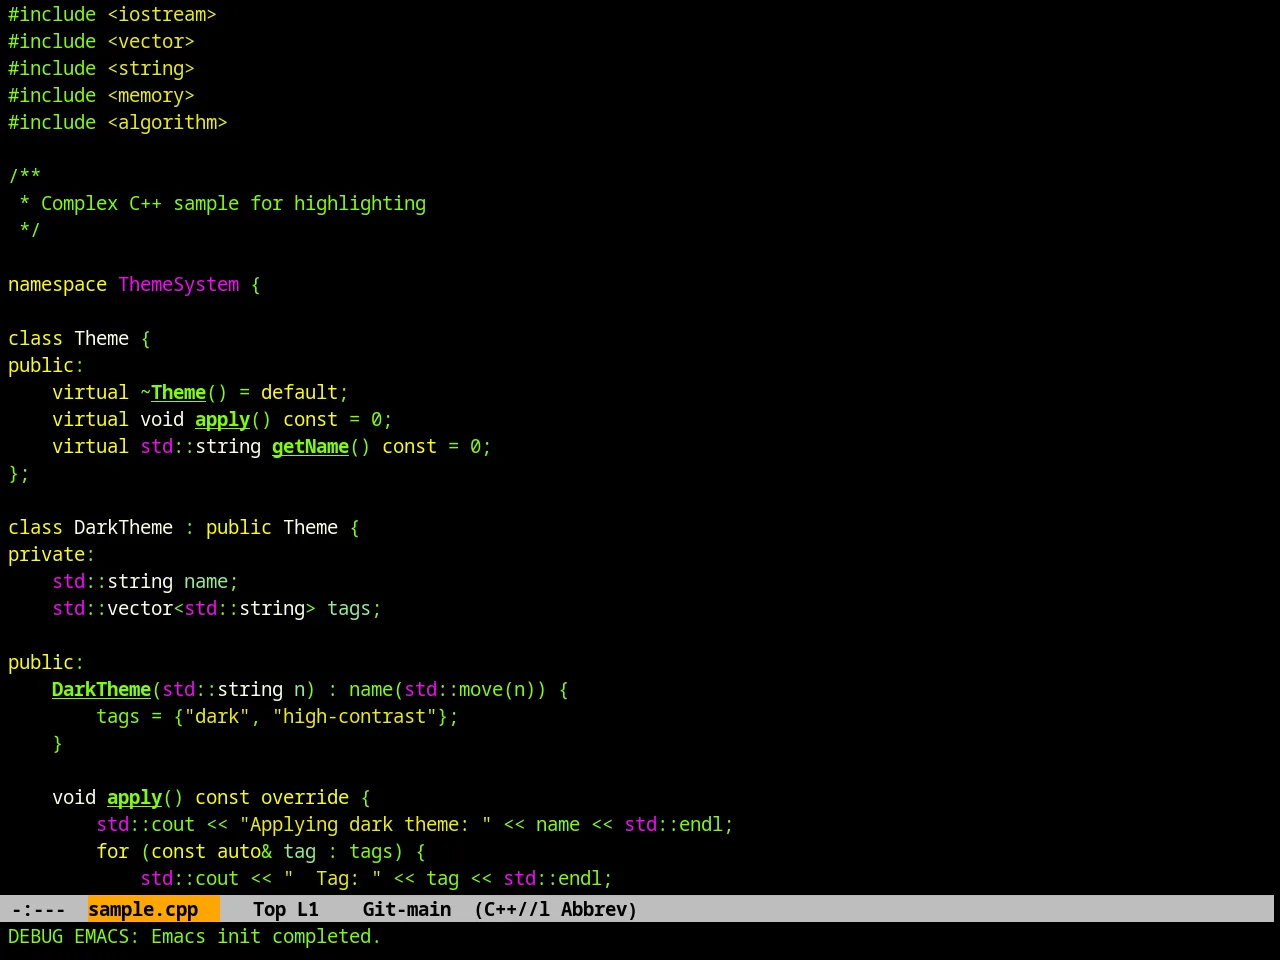The height and width of the screenshot is (960, 1280).
Task: Click the echo area message 'Emacs init completed.'
Action: click(266, 936)
